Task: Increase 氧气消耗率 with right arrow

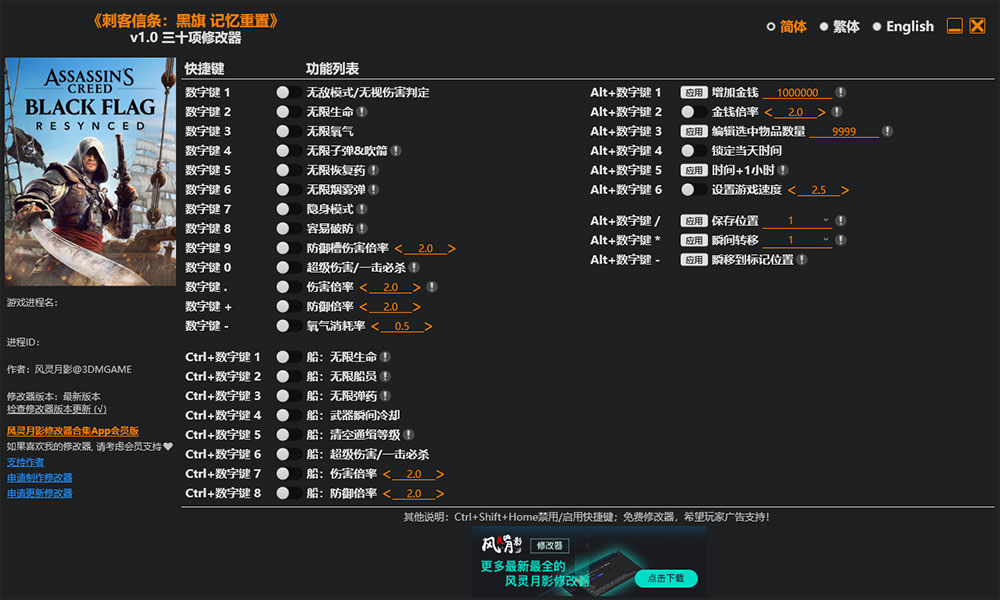Action: [x=428, y=326]
